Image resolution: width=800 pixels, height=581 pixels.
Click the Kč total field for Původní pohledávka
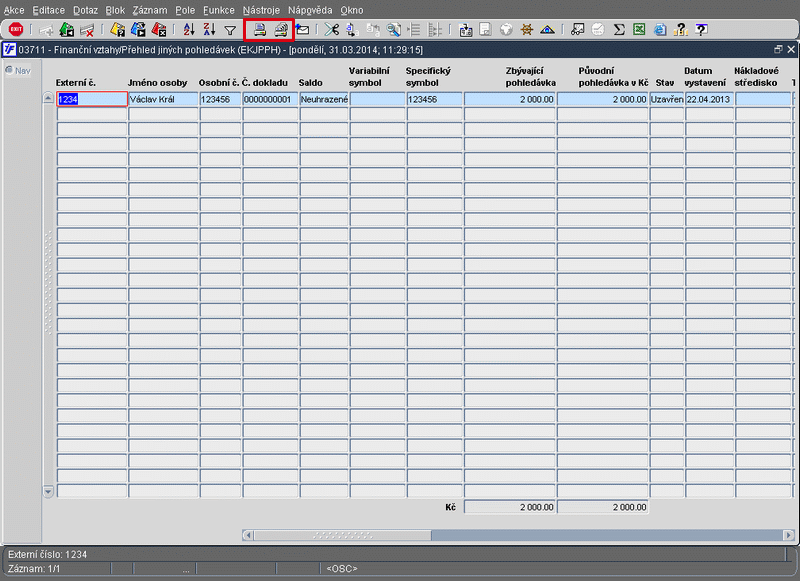(603, 507)
